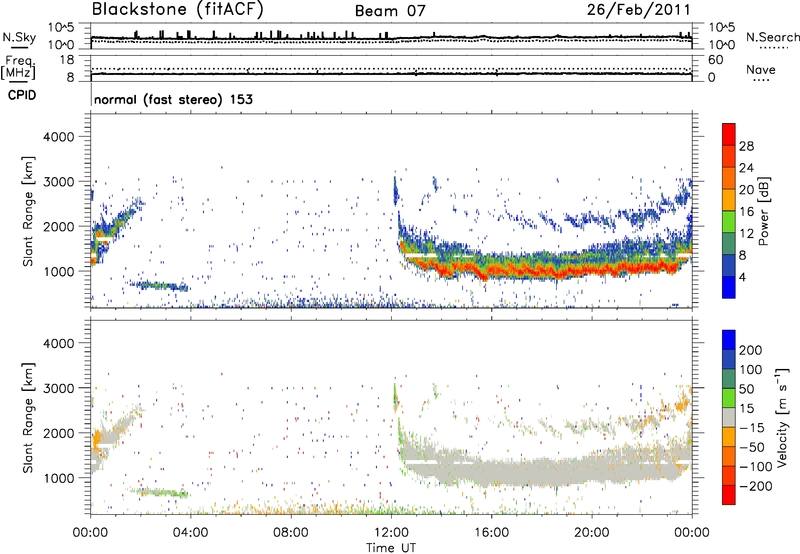This screenshot has width=800, height=554.
Task: Click the 'Time UT' axis label
Action: (391, 548)
